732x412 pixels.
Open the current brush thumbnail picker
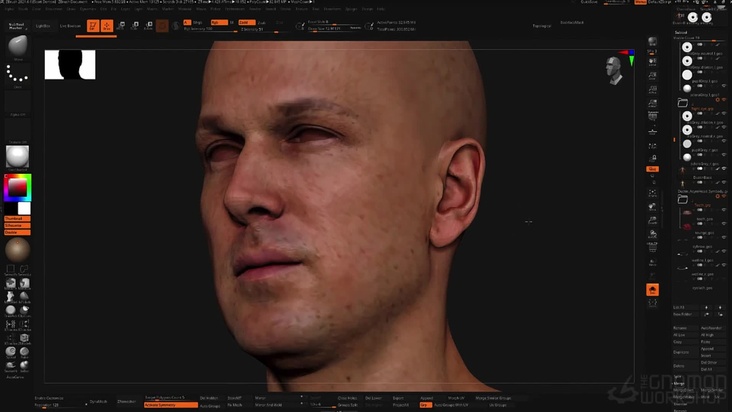pos(17,48)
